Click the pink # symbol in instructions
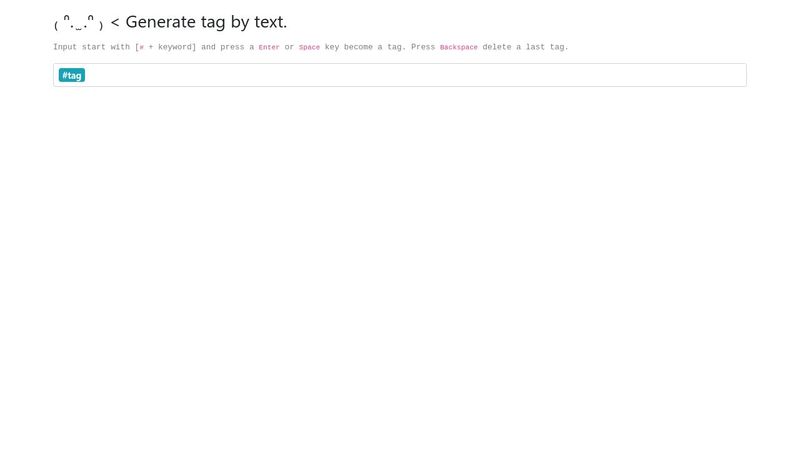 141,47
